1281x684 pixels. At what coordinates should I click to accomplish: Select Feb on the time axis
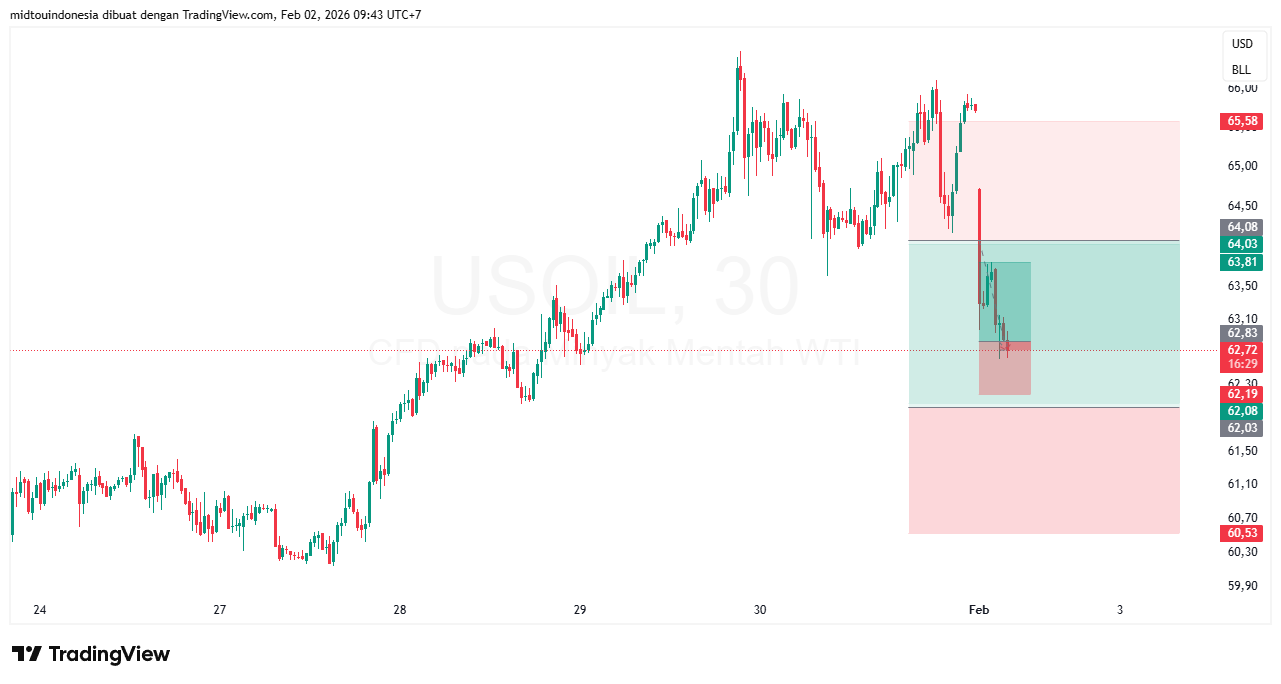point(978,609)
